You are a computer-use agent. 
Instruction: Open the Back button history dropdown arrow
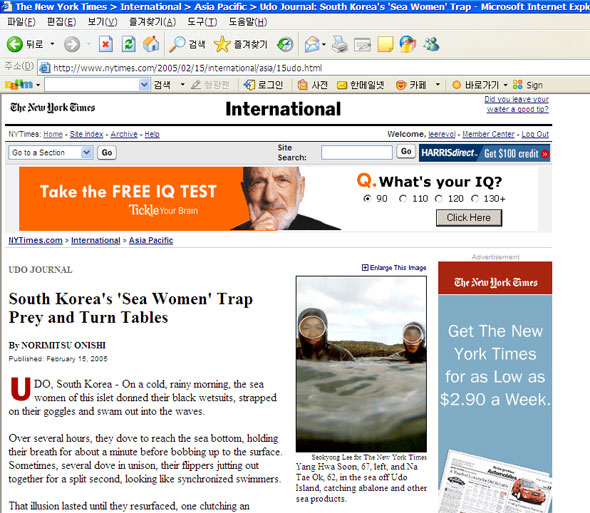pos(52,44)
